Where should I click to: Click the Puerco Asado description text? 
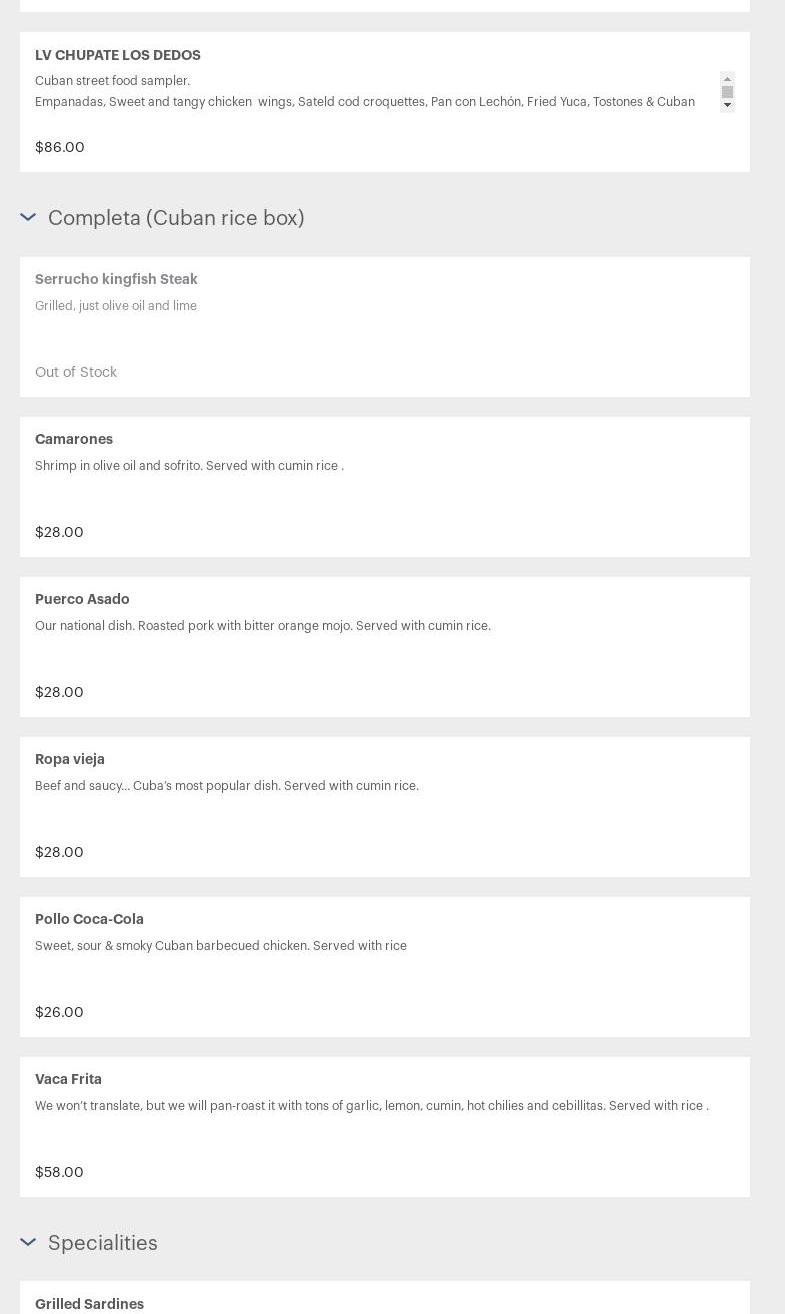point(263,626)
